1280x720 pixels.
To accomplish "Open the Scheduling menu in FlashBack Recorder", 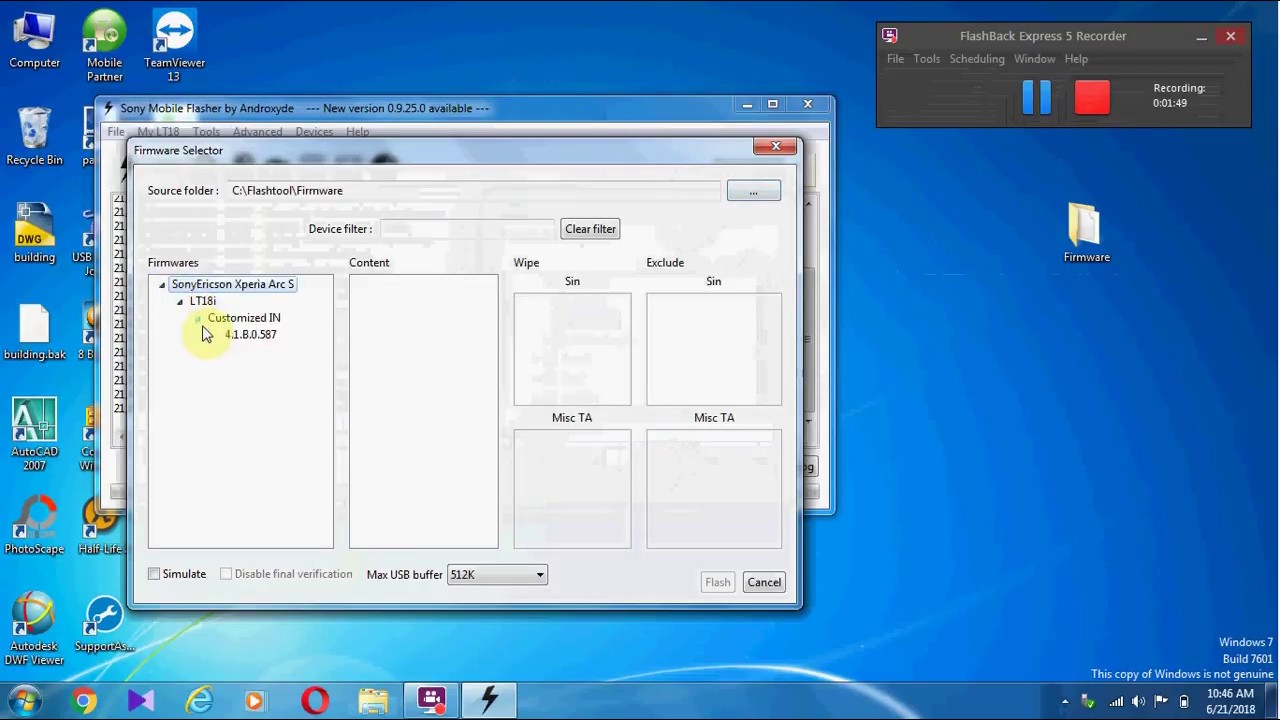I will click(977, 59).
